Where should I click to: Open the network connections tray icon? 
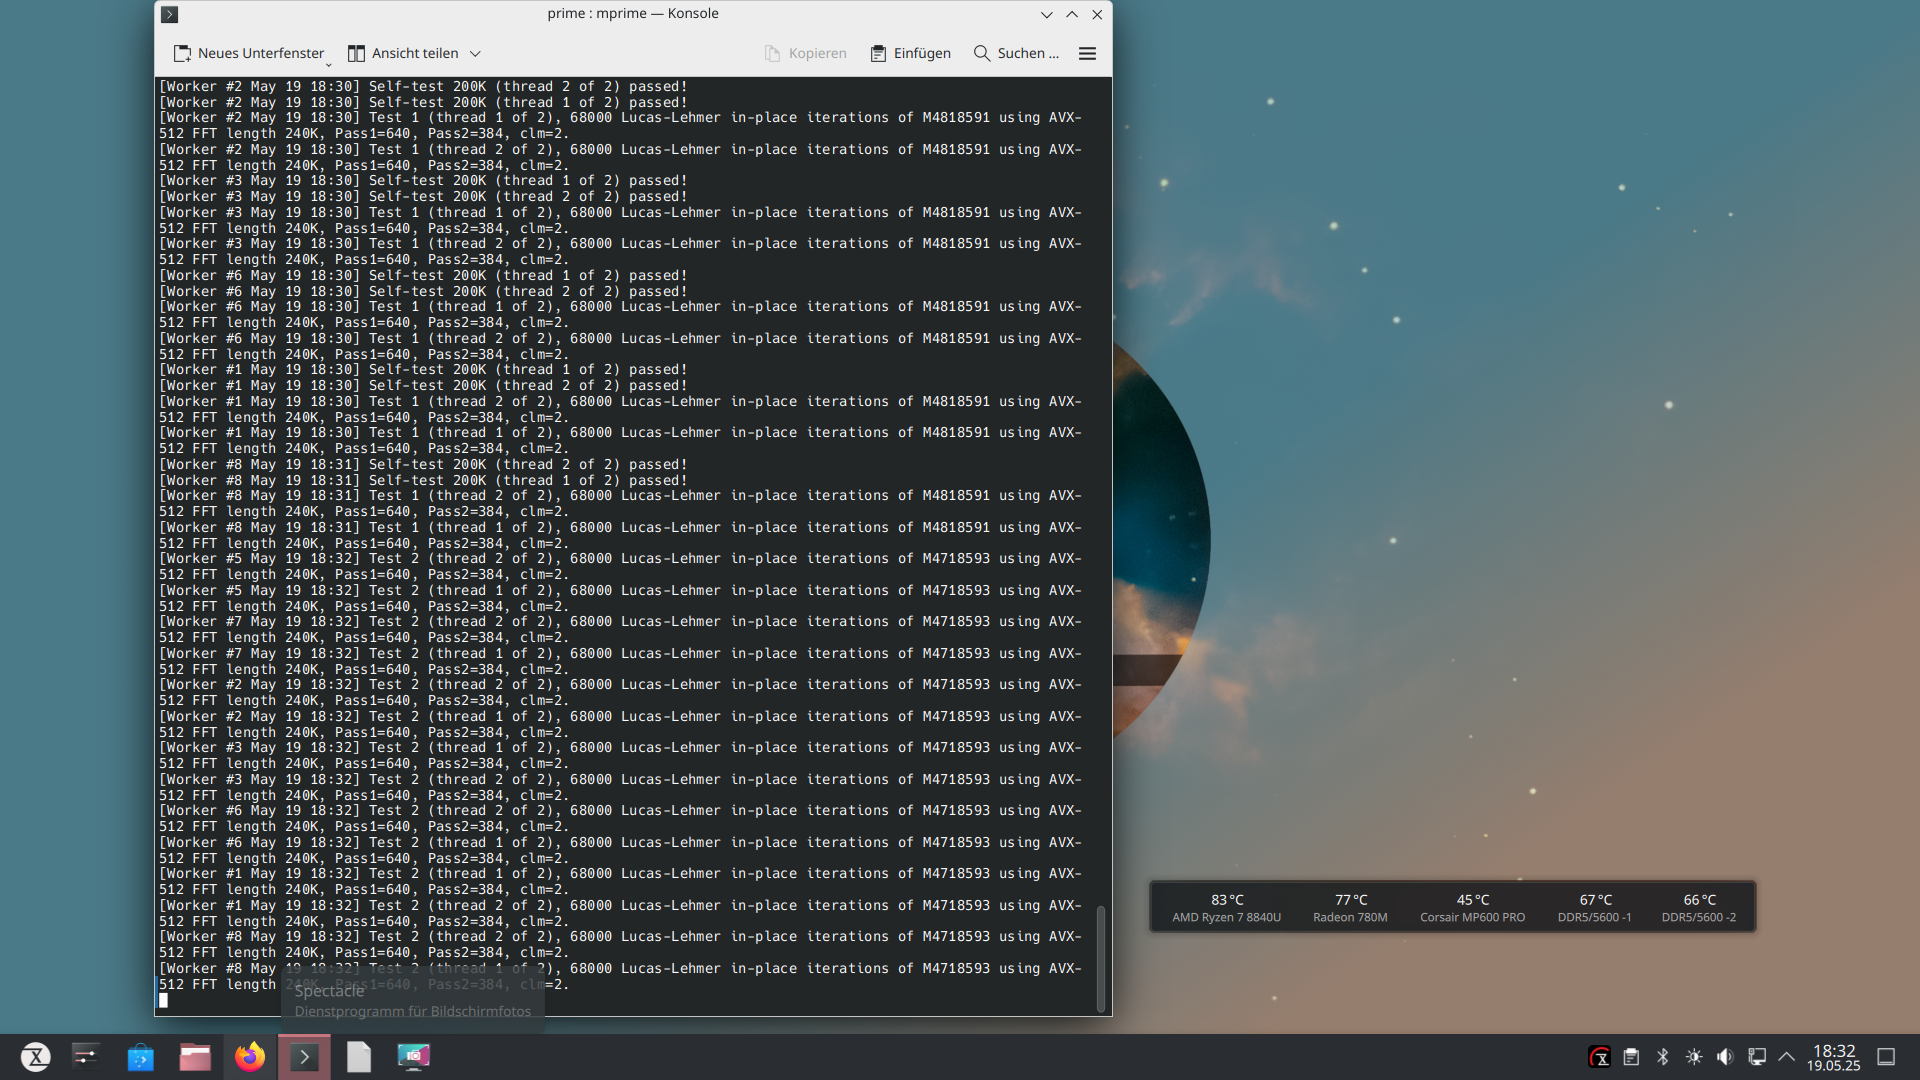pyautogui.click(x=1757, y=1057)
